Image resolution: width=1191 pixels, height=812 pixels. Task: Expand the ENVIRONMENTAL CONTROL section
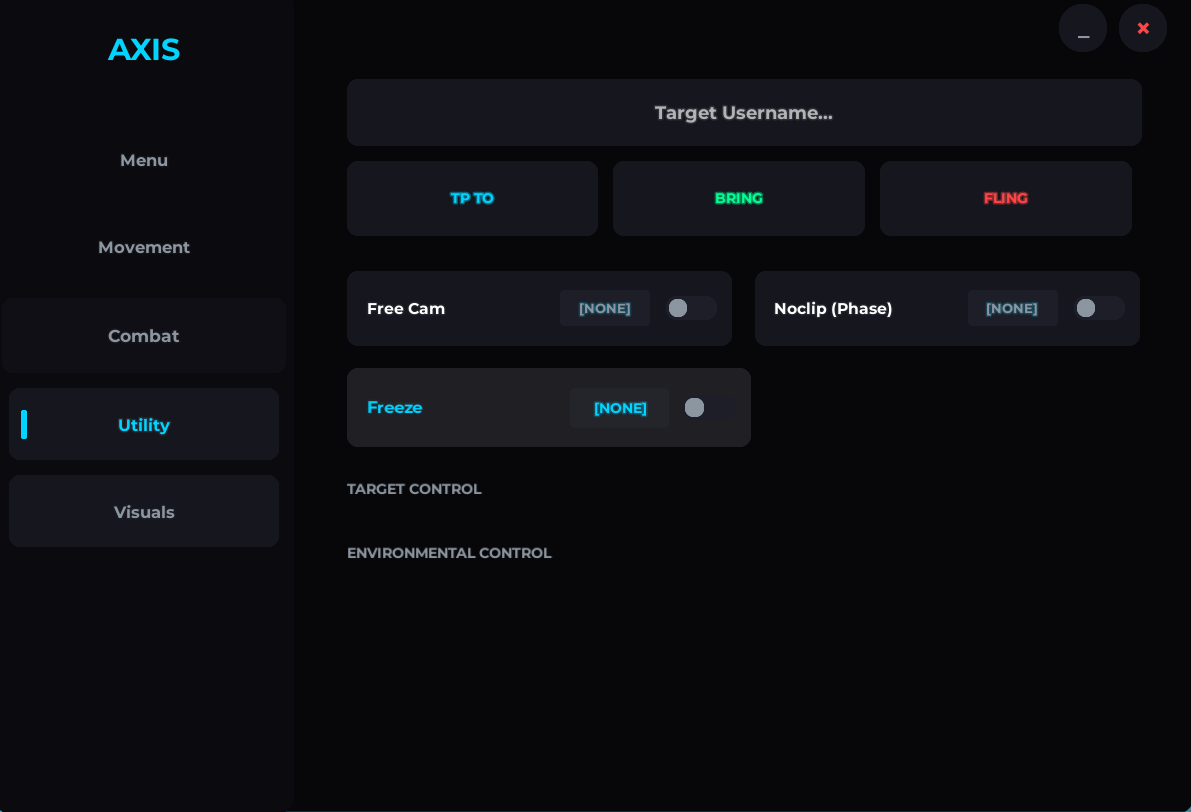click(449, 553)
